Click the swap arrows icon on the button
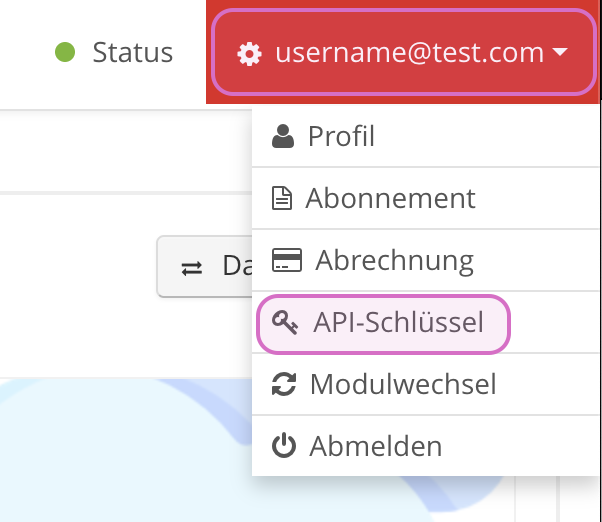The width and height of the screenshot is (602, 522). (x=191, y=268)
